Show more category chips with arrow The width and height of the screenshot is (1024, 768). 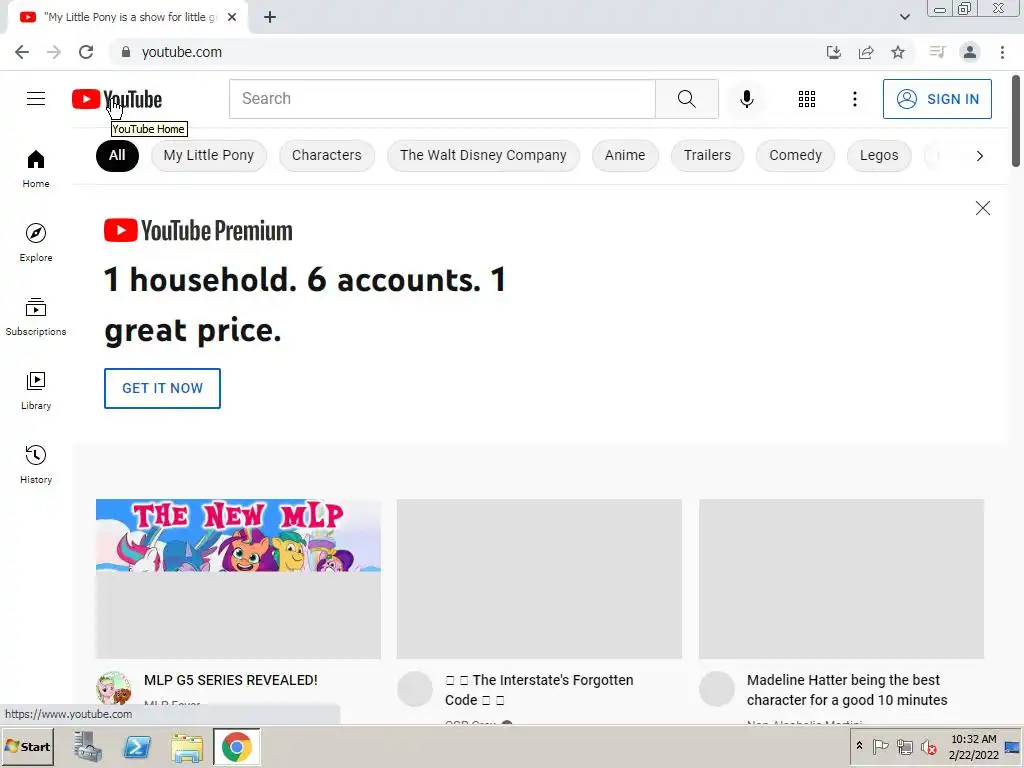pyautogui.click(x=979, y=156)
